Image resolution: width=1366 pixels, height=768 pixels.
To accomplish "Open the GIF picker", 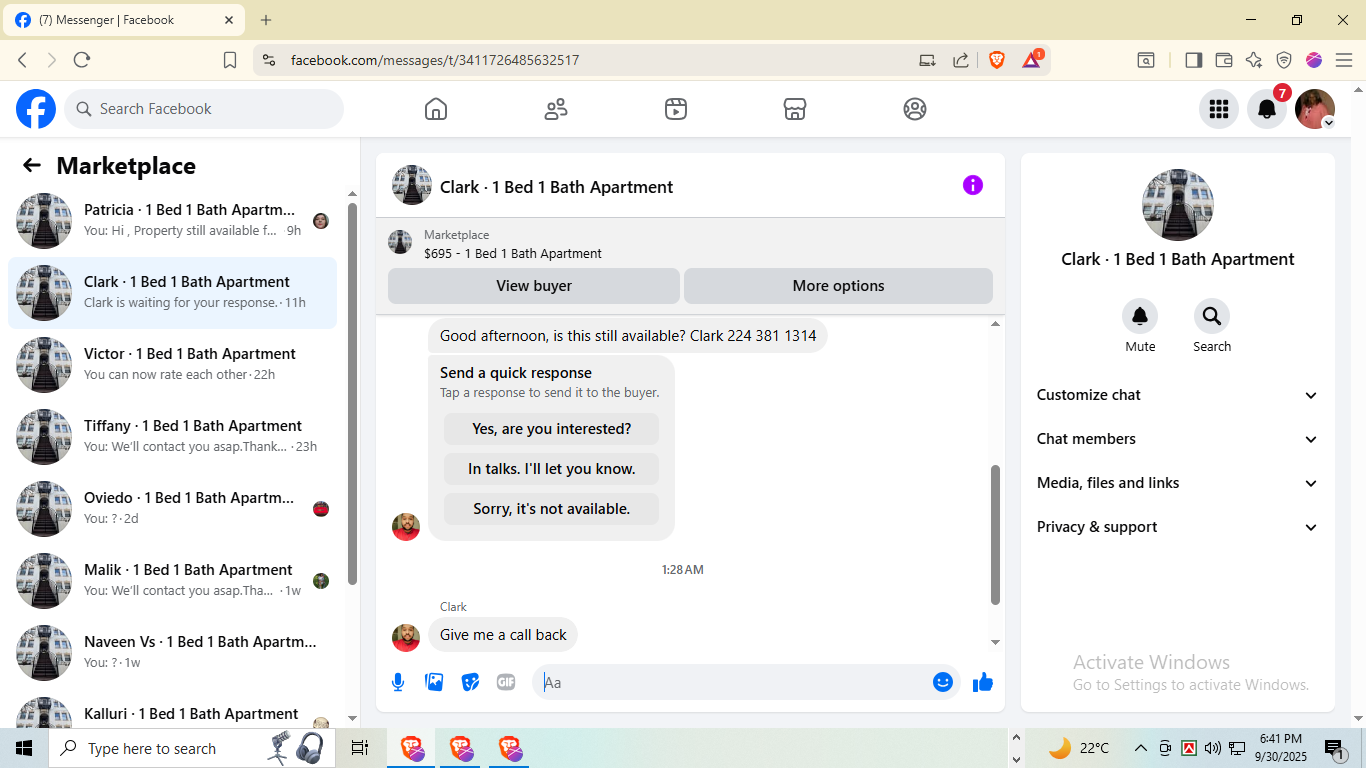I will pos(506,682).
